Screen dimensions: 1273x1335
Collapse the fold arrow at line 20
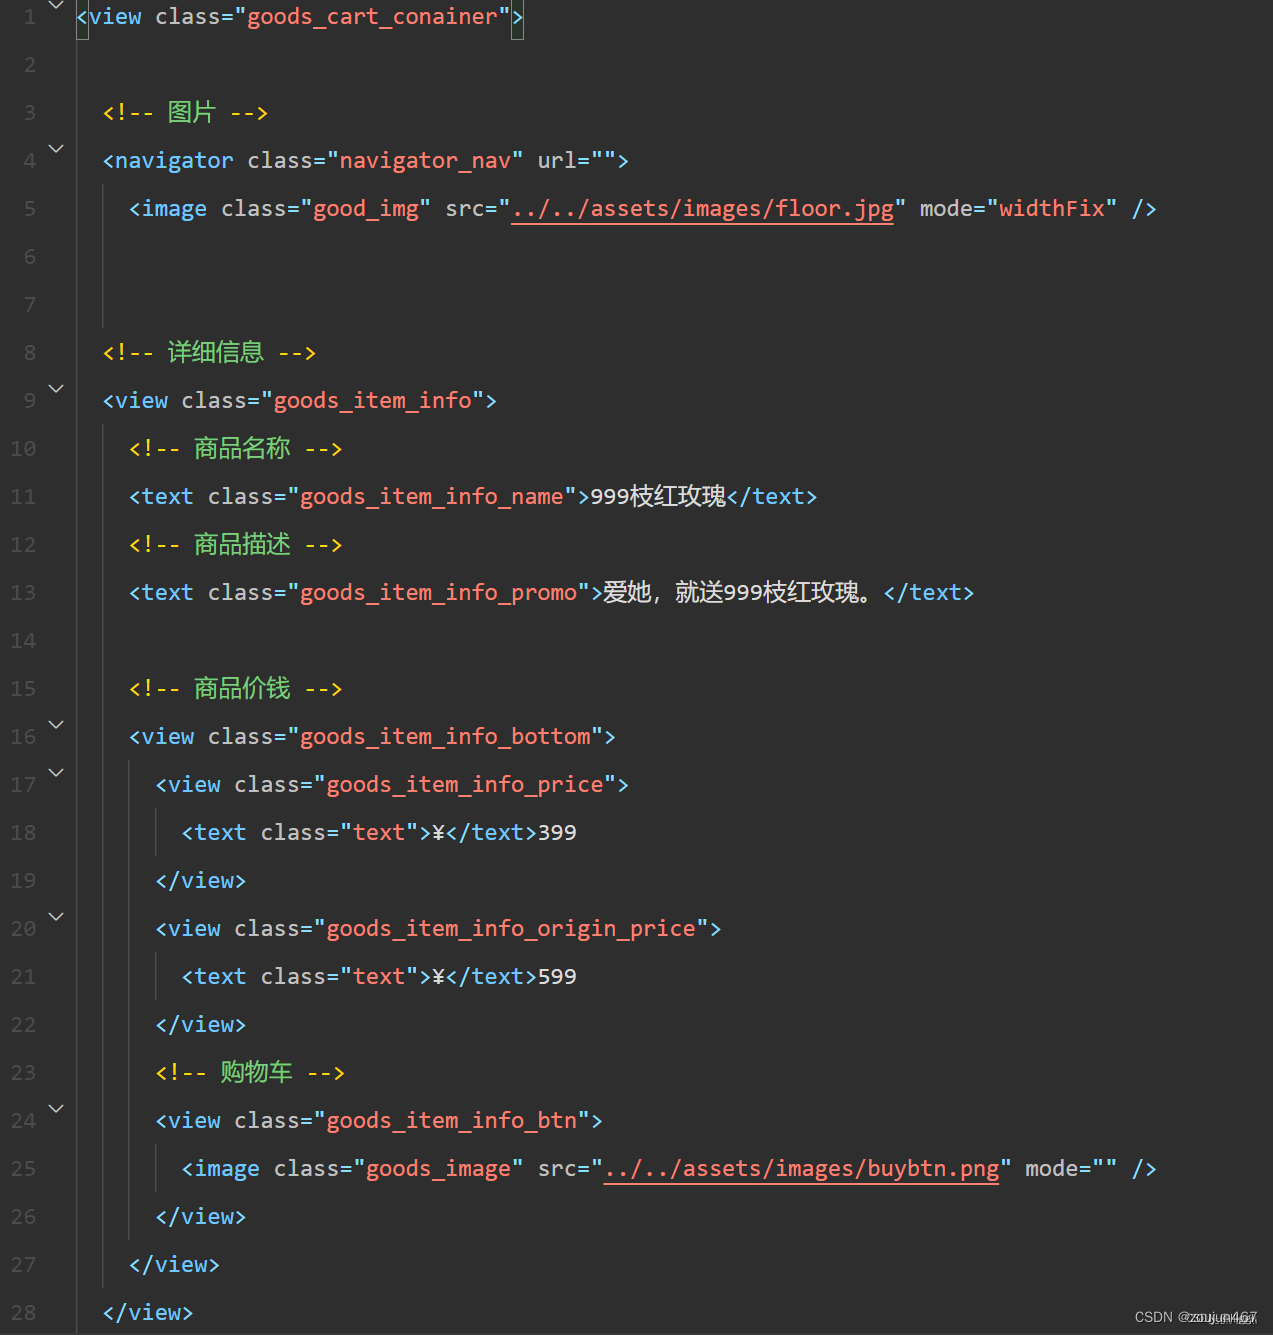click(56, 917)
